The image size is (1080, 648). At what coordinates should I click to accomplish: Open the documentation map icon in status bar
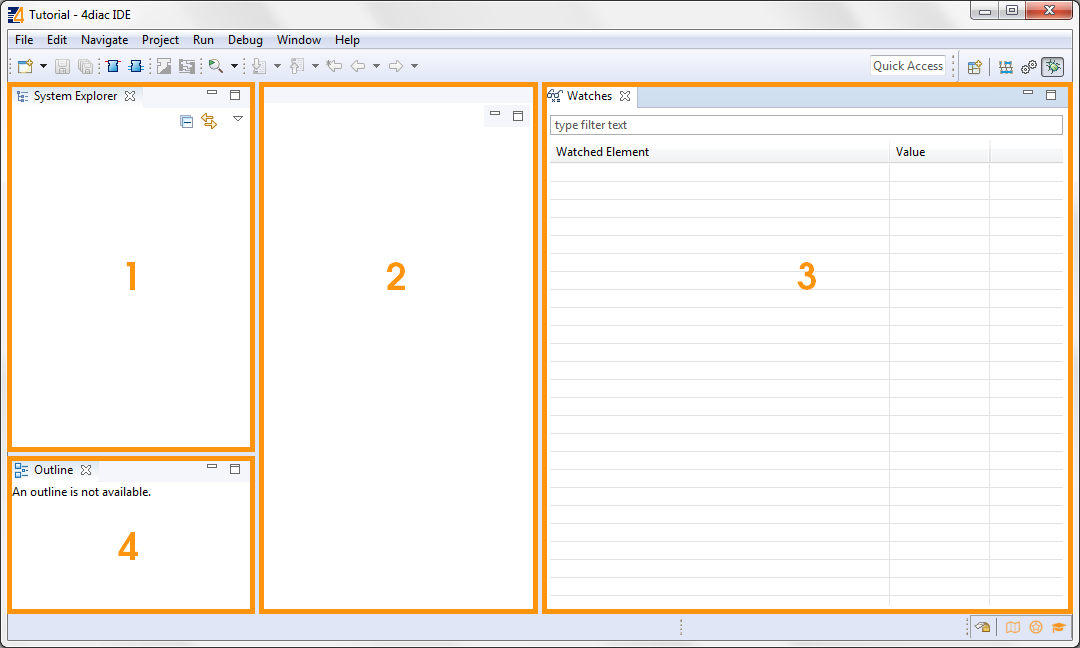[x=1013, y=627]
